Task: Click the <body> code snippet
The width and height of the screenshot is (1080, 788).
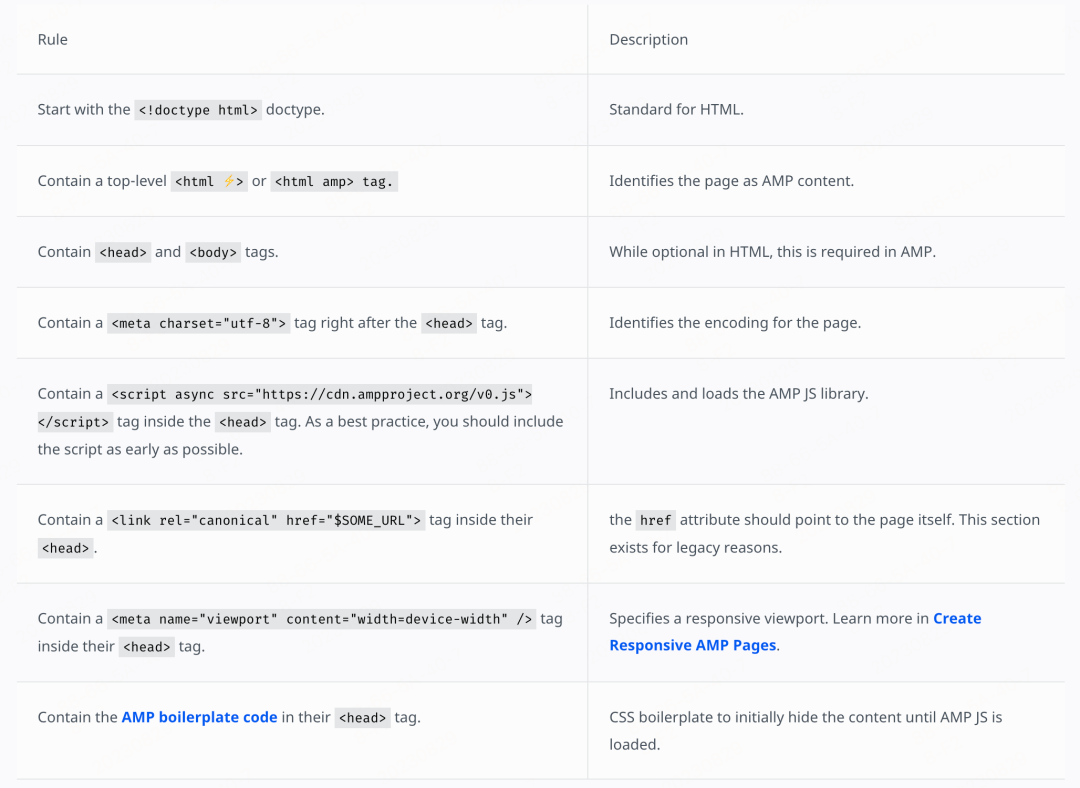Action: click(x=213, y=252)
